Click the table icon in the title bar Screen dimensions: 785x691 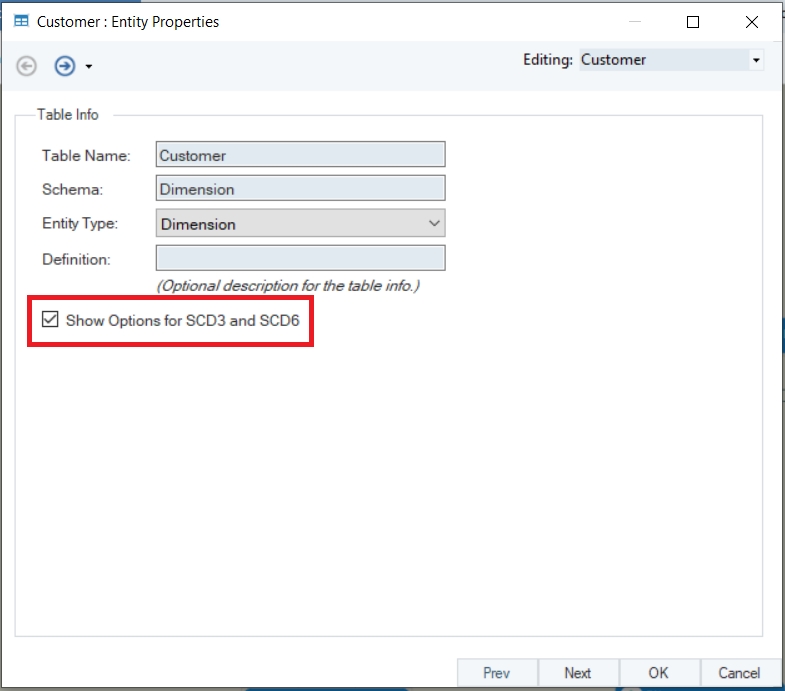click(21, 21)
